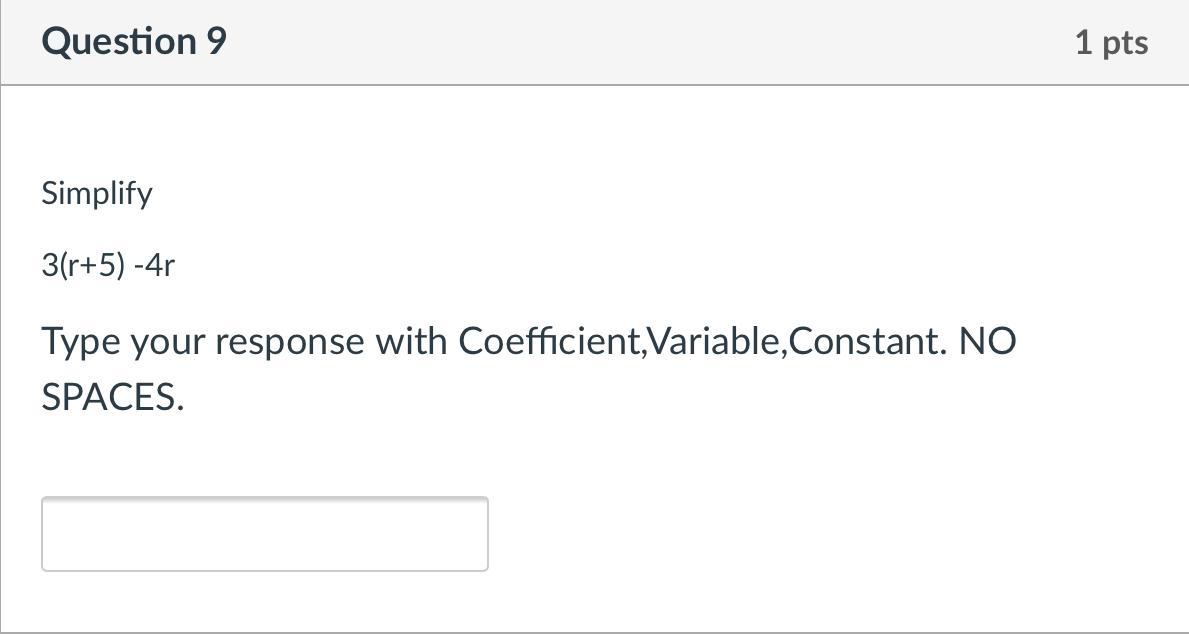Click the "Question 9" heading
1189x634 pixels.
tap(134, 41)
